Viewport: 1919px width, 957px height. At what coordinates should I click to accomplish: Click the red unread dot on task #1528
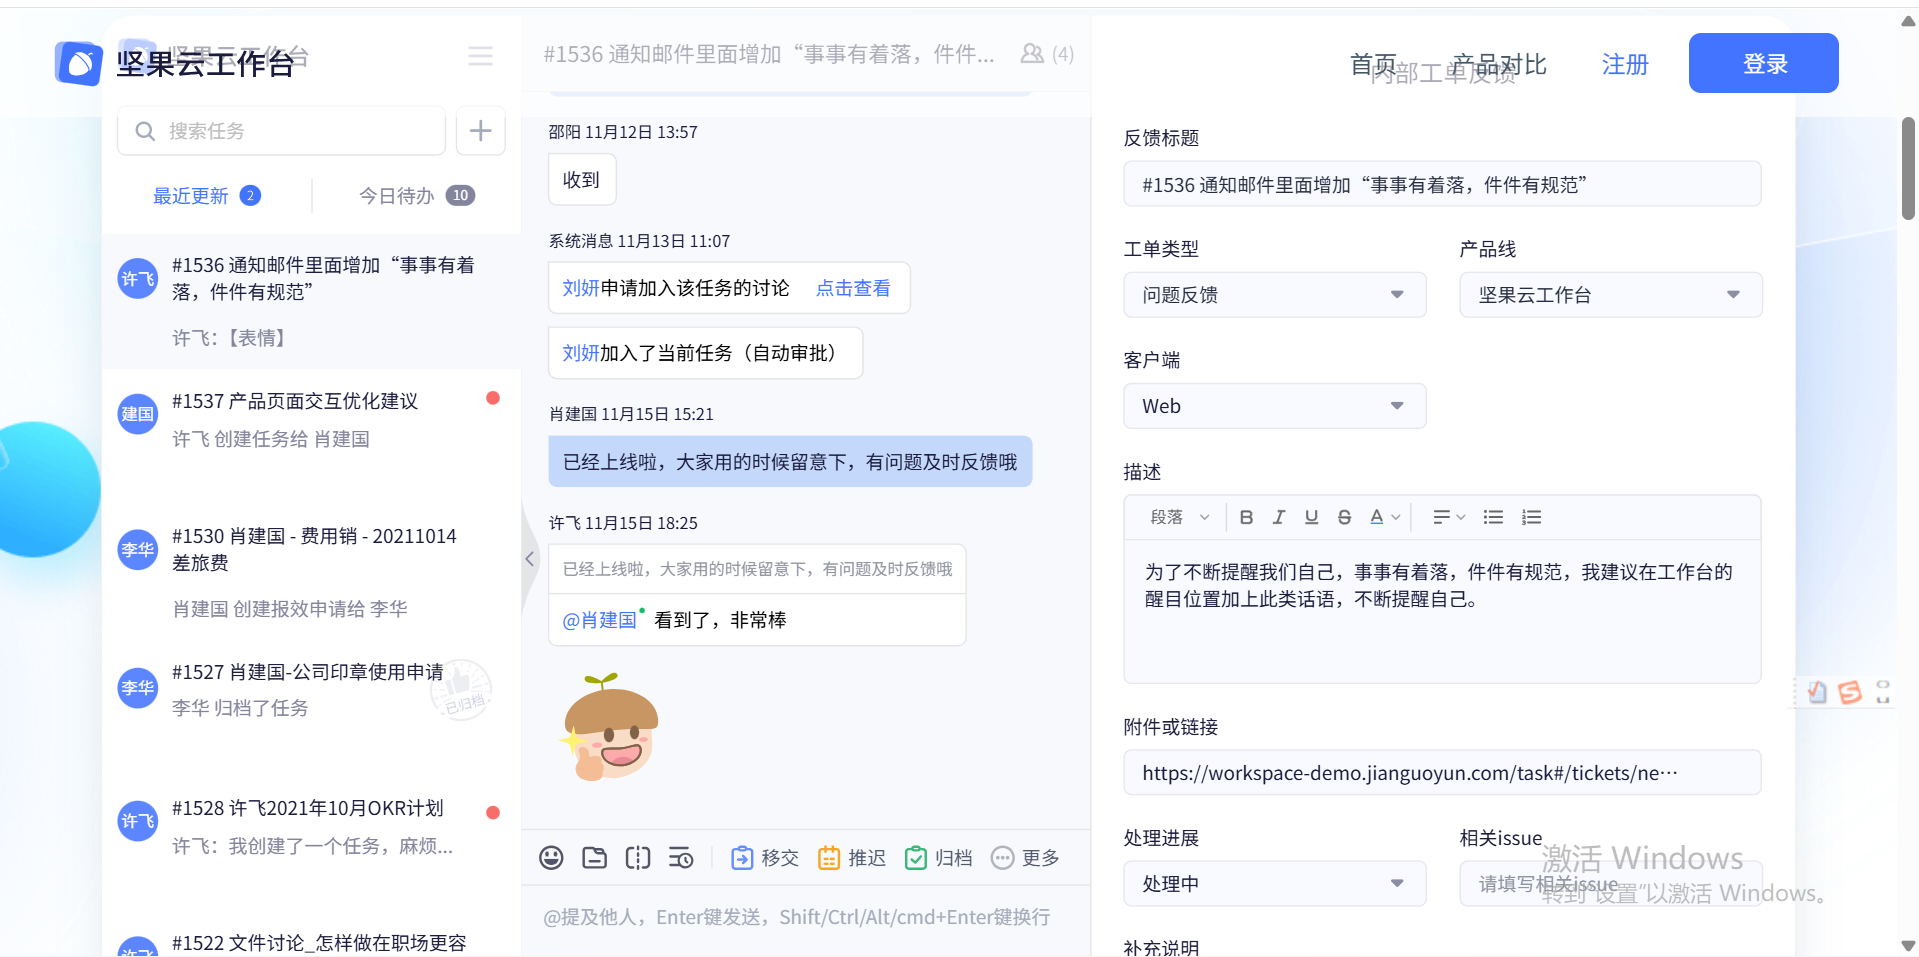pyautogui.click(x=493, y=812)
